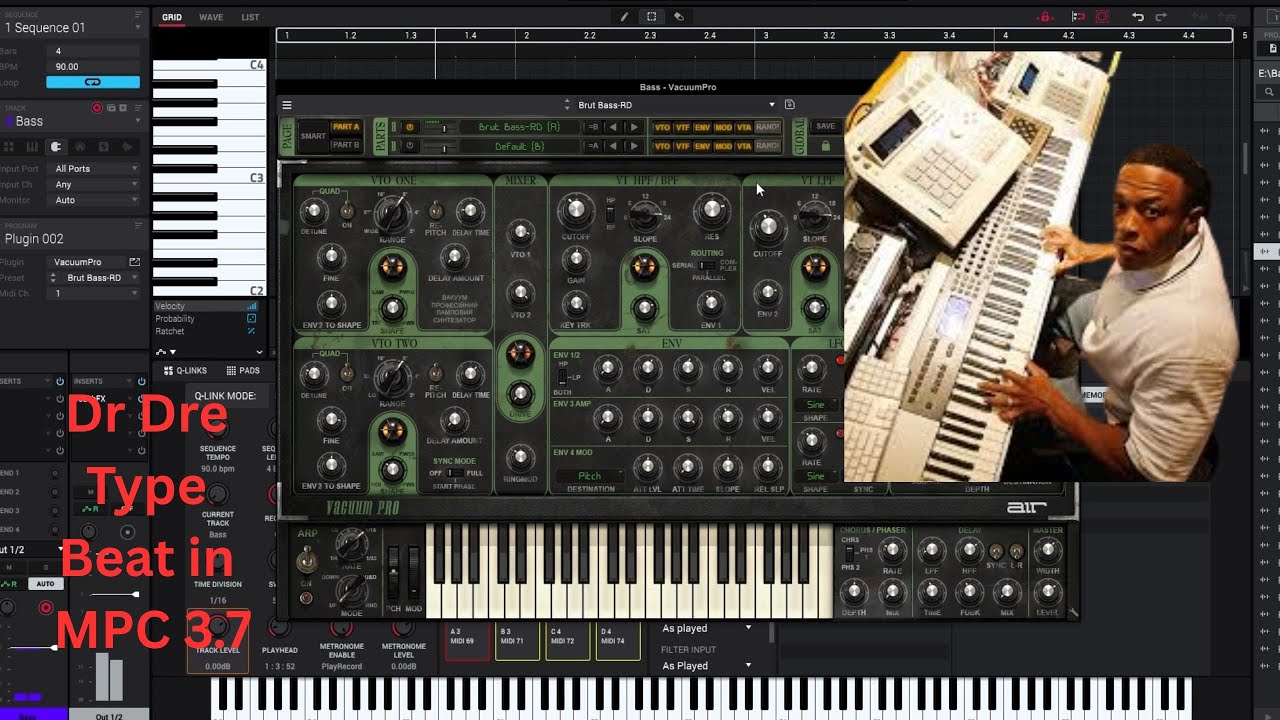The width and height of the screenshot is (1280, 720).
Task: Click the Part A volume slider
Action: click(x=444, y=127)
